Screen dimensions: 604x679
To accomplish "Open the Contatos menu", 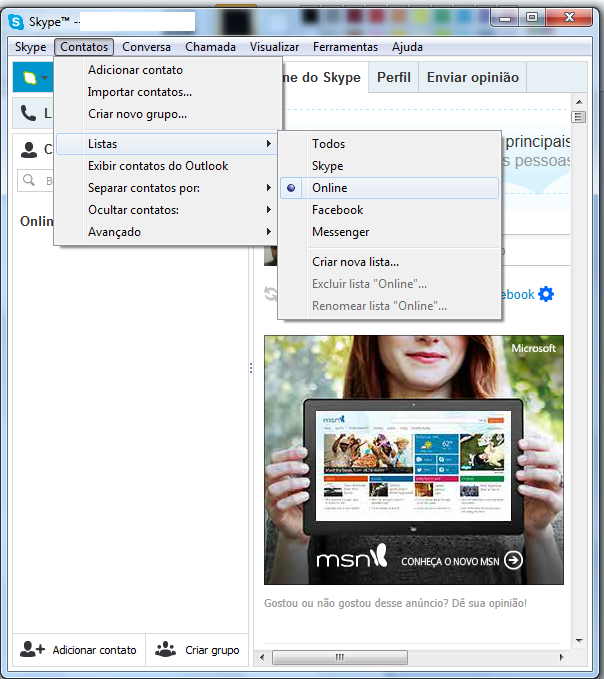I will tap(84, 47).
